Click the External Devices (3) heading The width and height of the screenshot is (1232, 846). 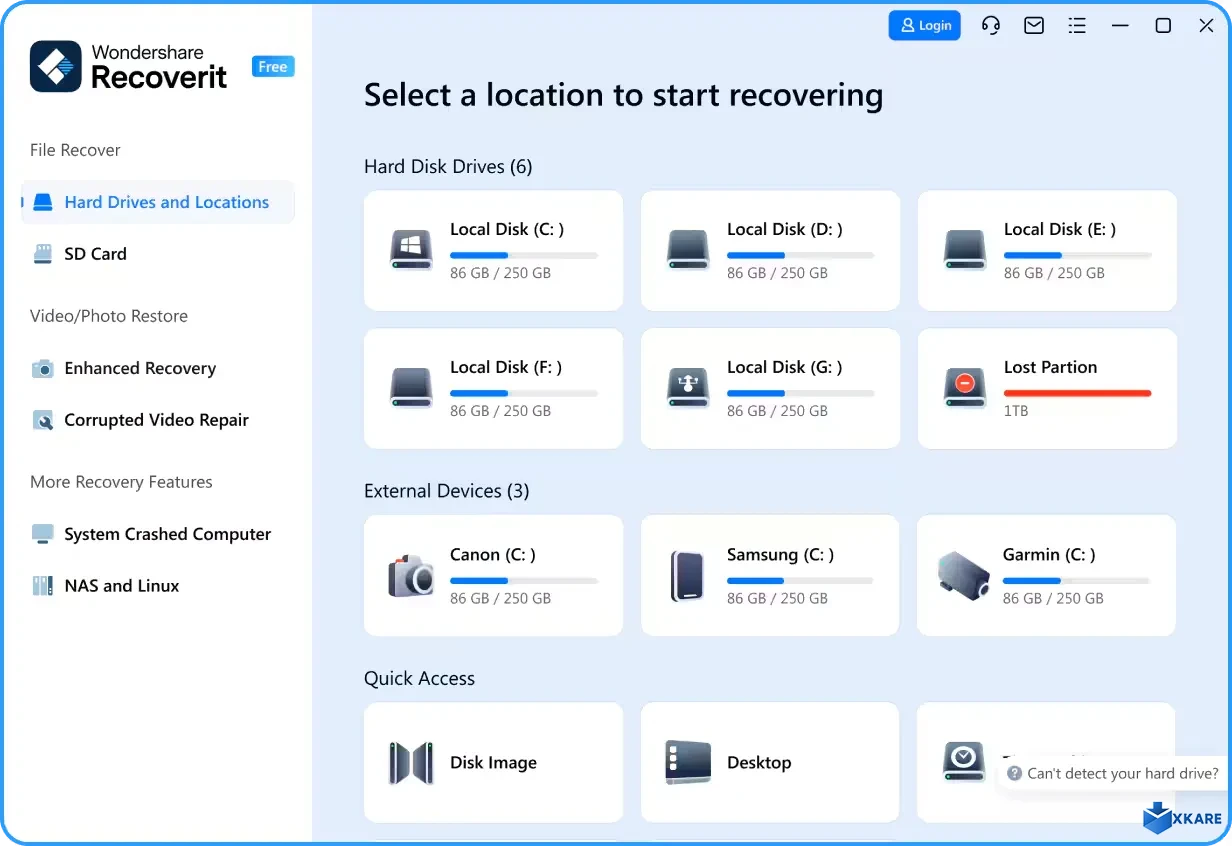point(447,491)
